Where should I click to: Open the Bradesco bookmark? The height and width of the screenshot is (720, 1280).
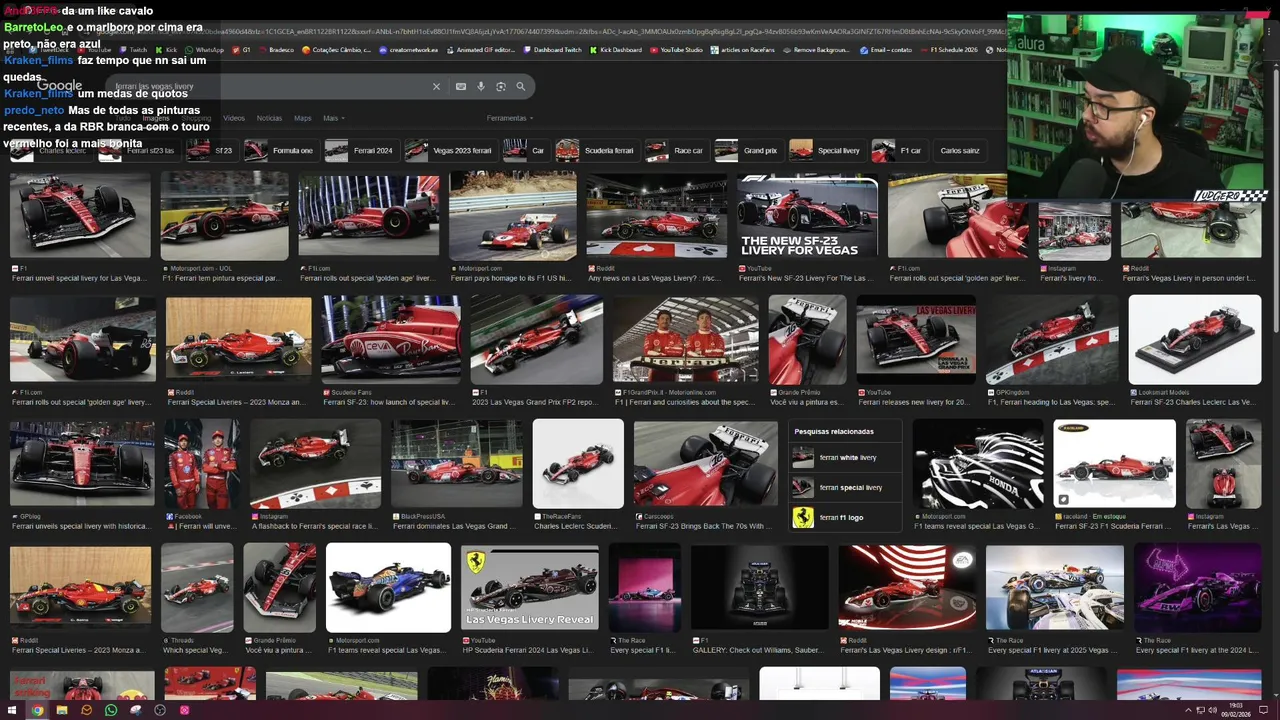(x=276, y=49)
